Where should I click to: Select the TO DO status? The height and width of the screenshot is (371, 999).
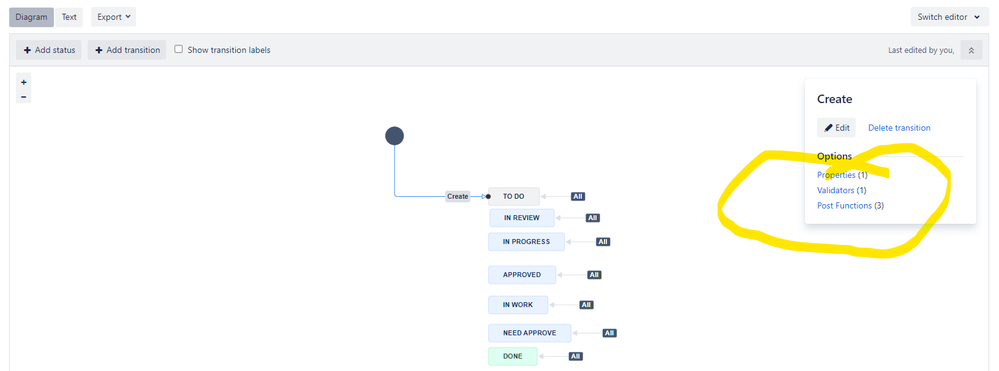pyautogui.click(x=514, y=196)
